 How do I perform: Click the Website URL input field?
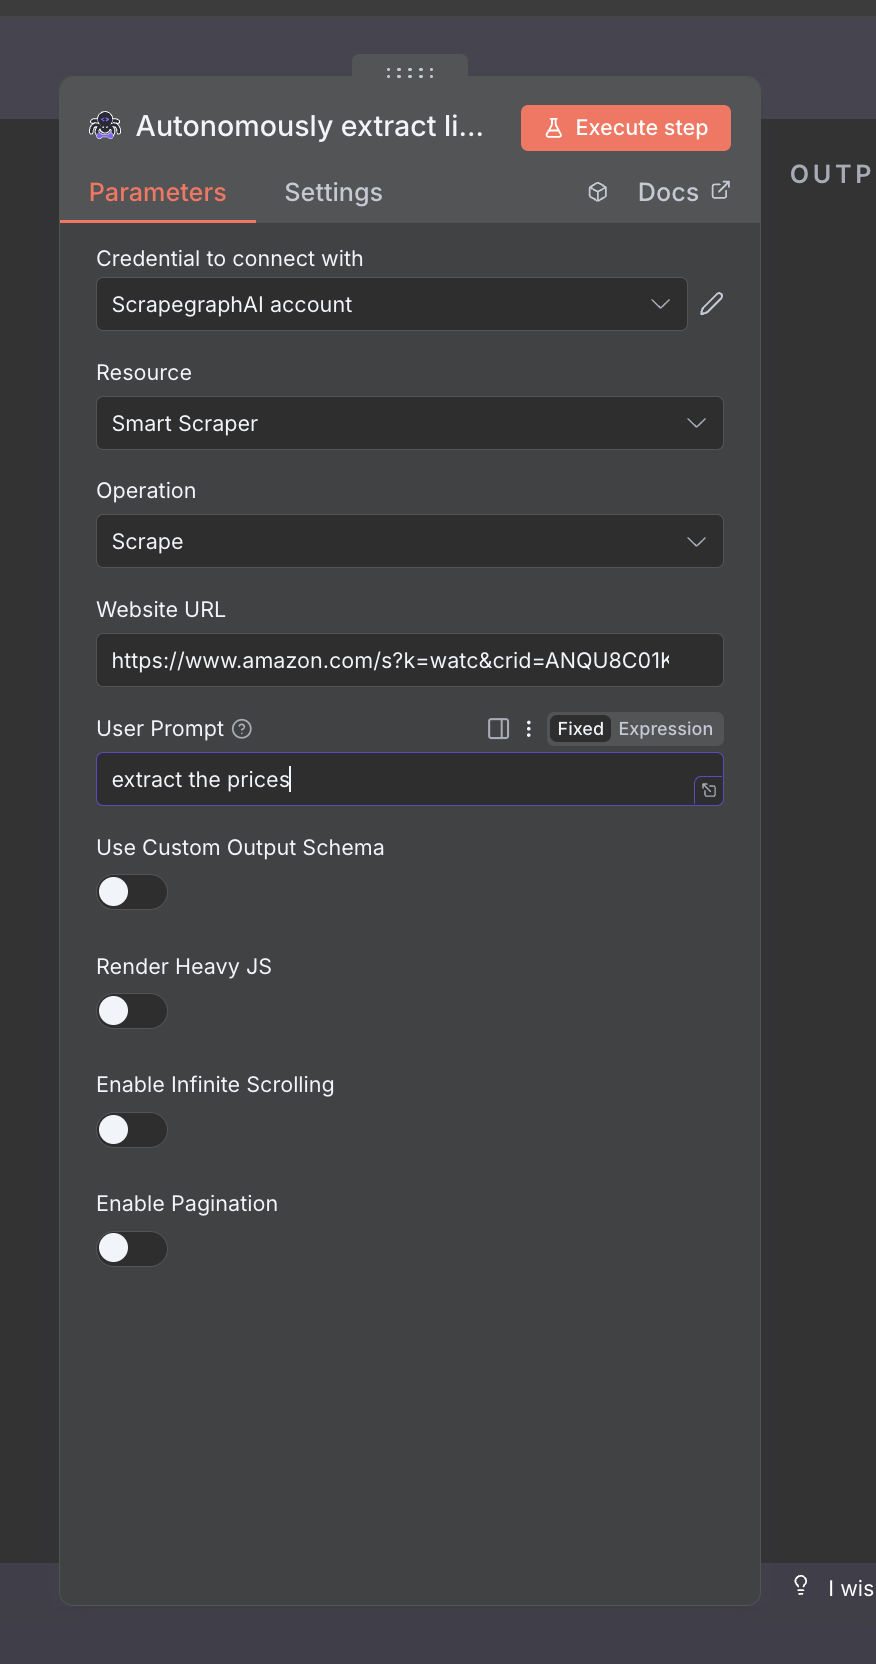[x=410, y=660]
